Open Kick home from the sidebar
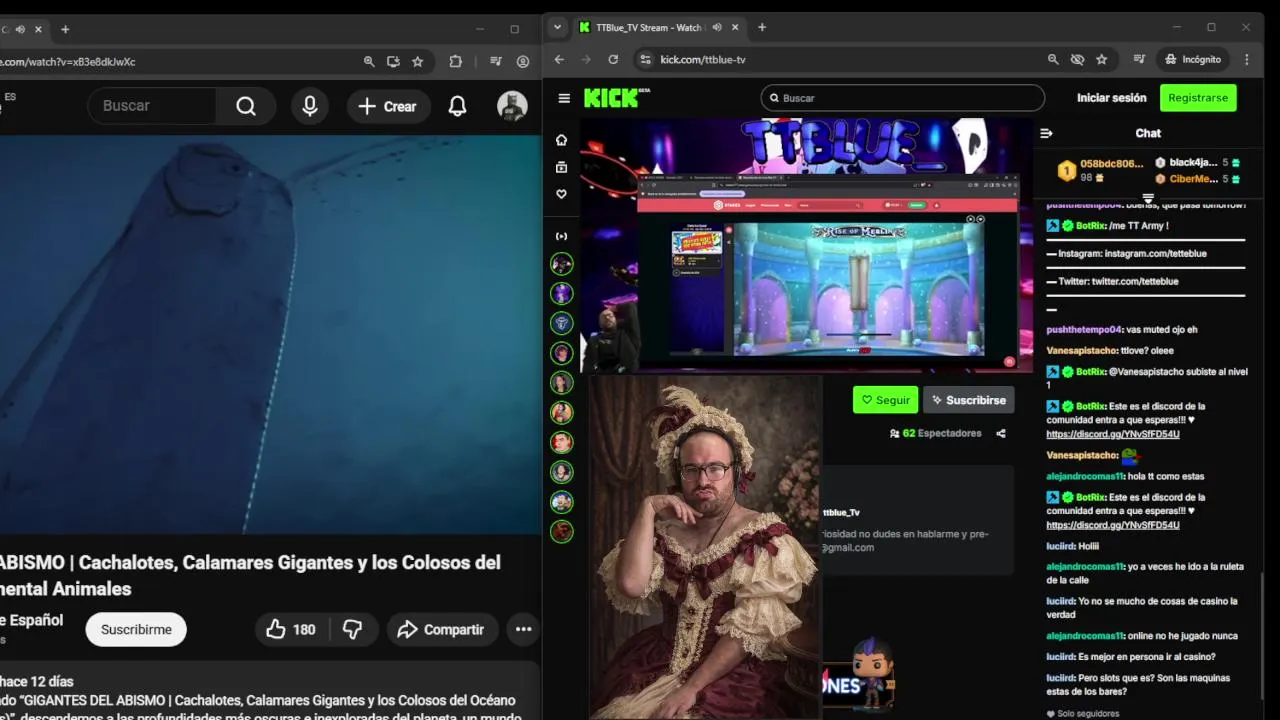The height and width of the screenshot is (720, 1280). pyautogui.click(x=562, y=140)
